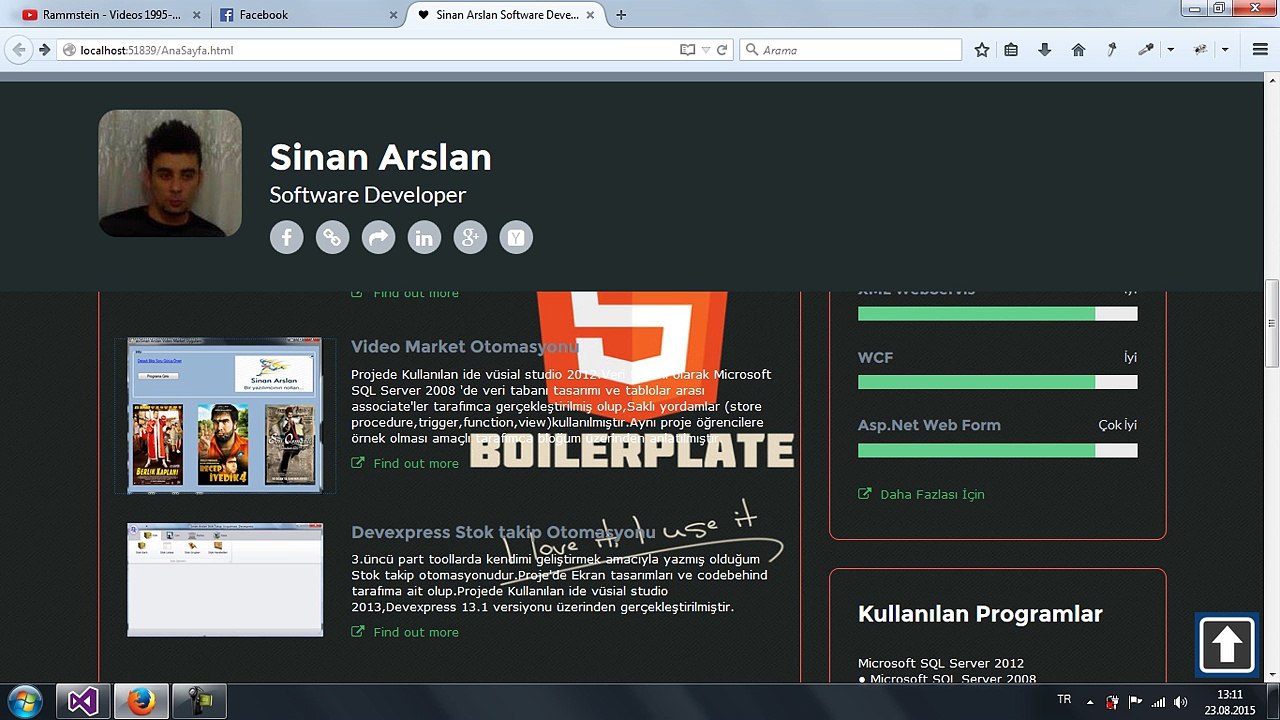Activate the eyedropper color picker add-on
The image size is (1280, 720).
[x=1146, y=50]
